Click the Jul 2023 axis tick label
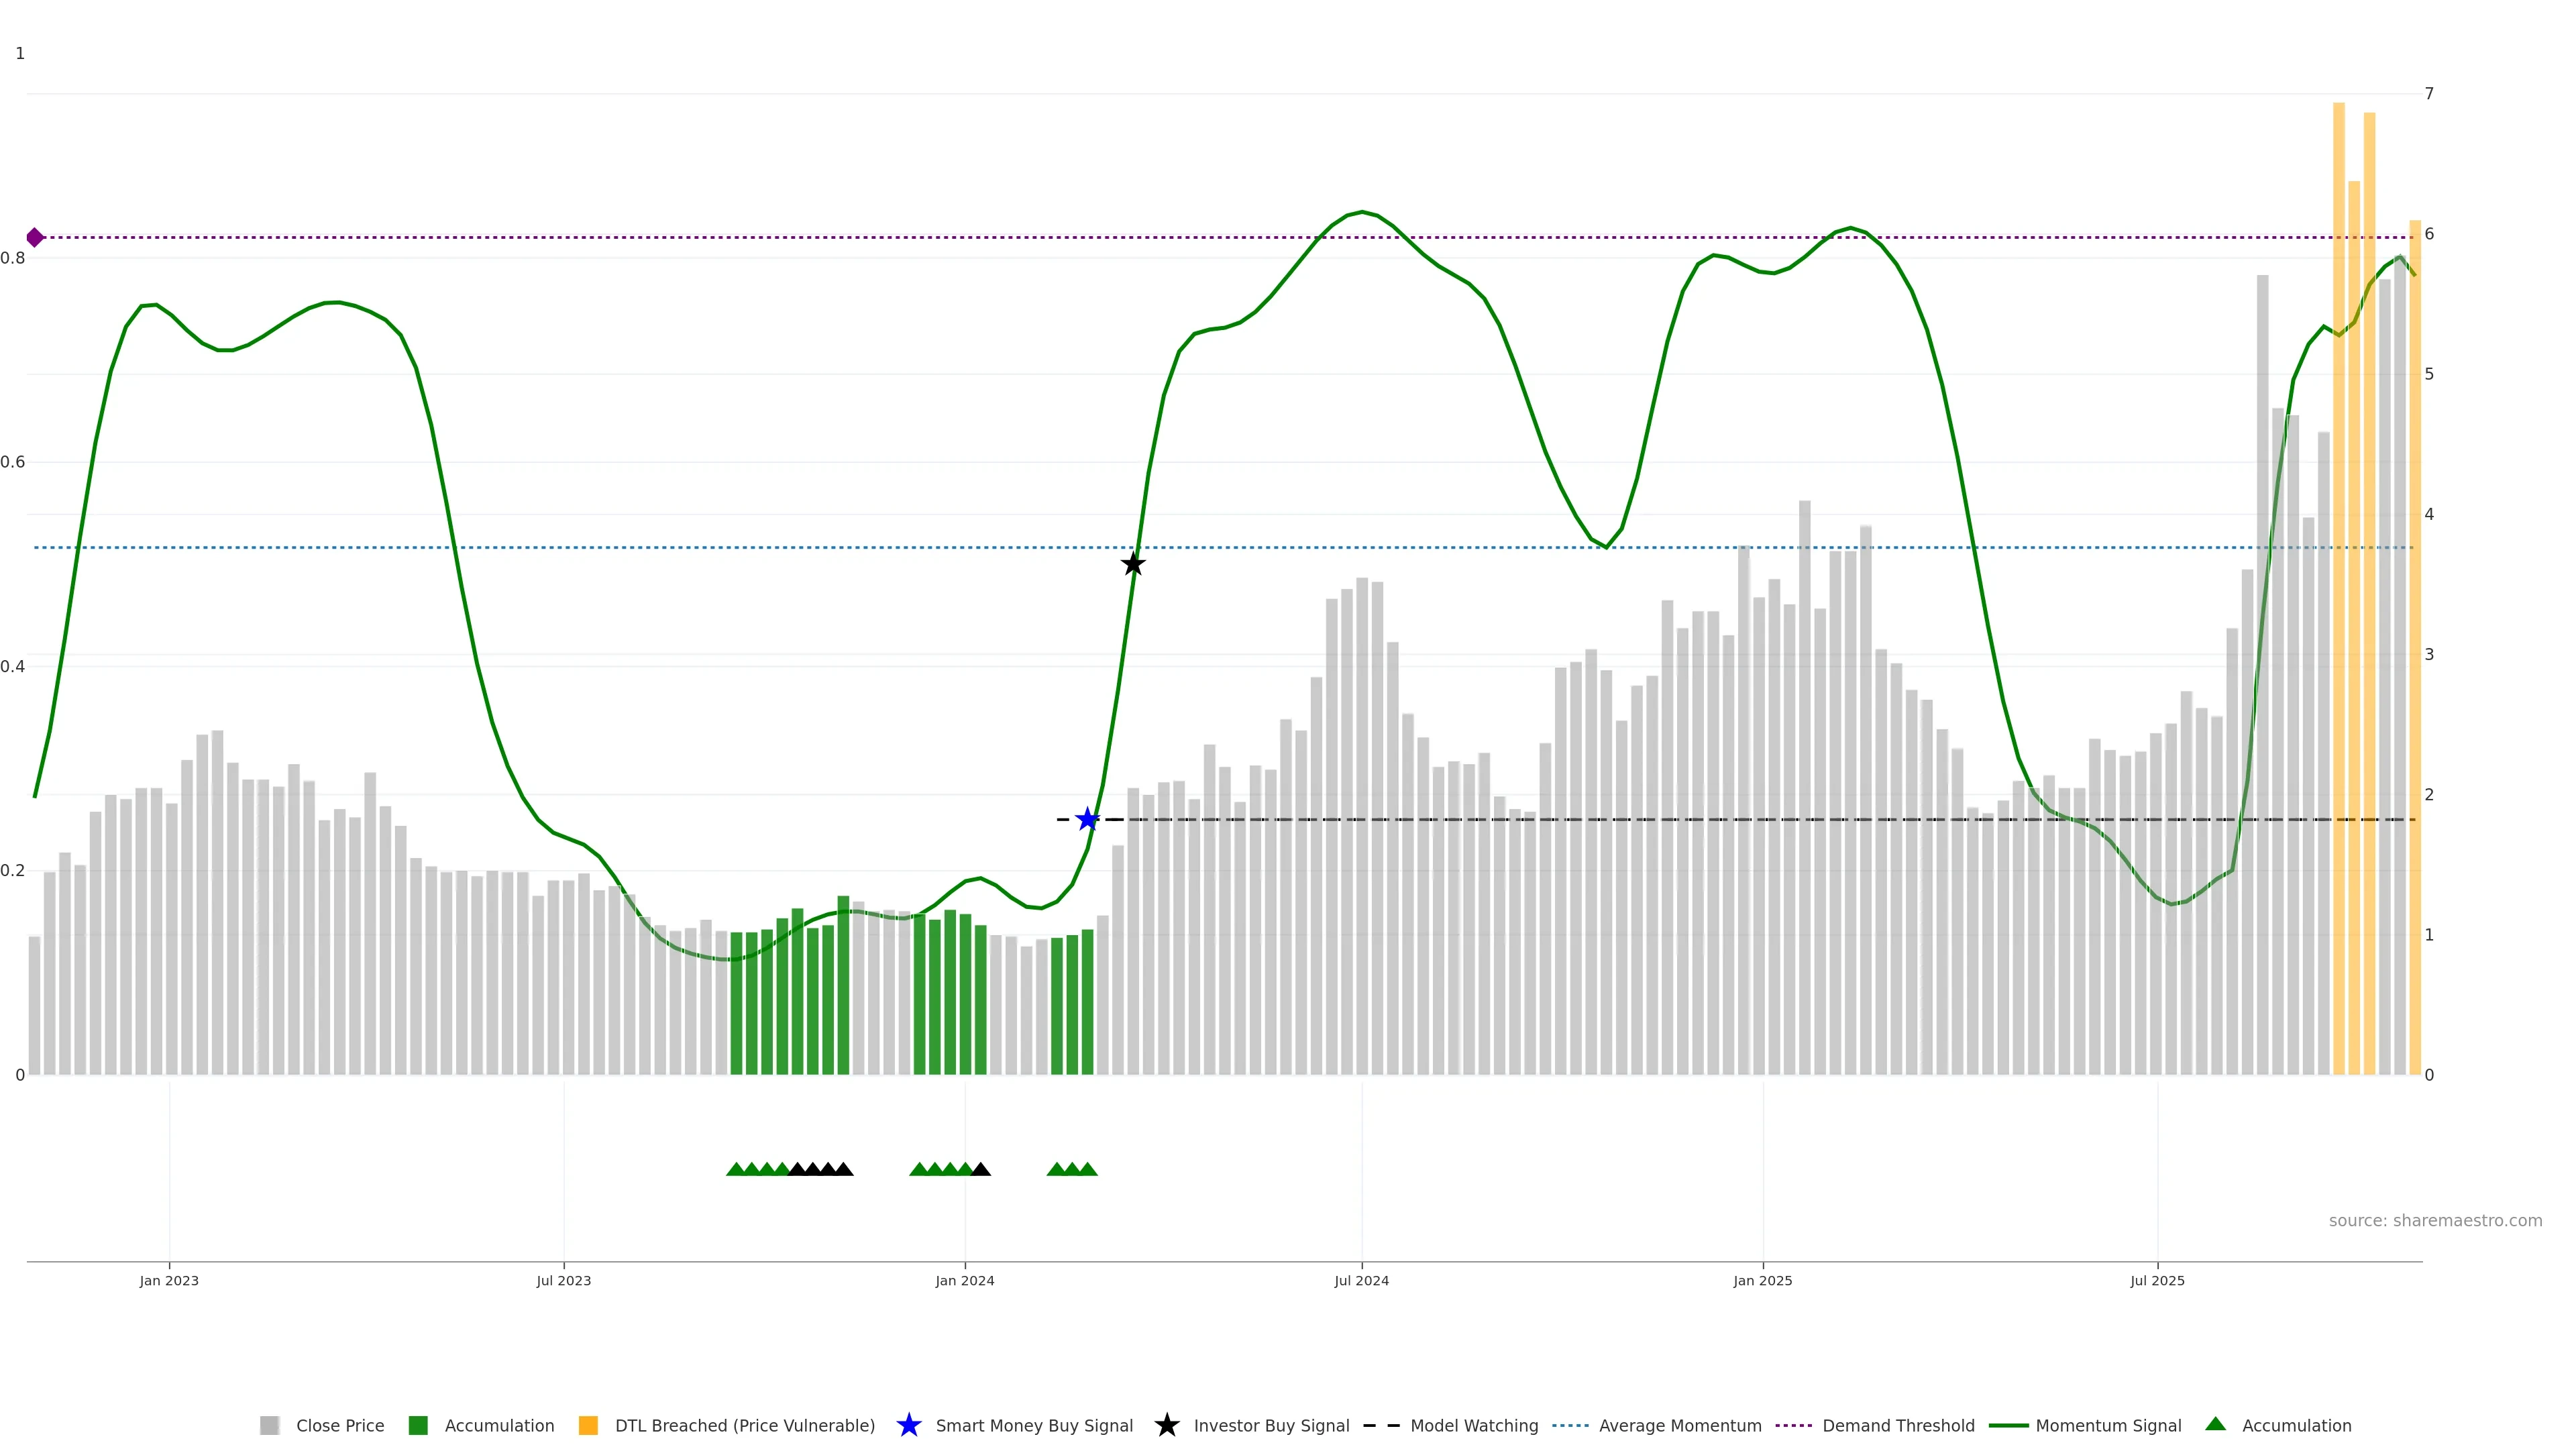2576x1449 pixels. tap(563, 1280)
